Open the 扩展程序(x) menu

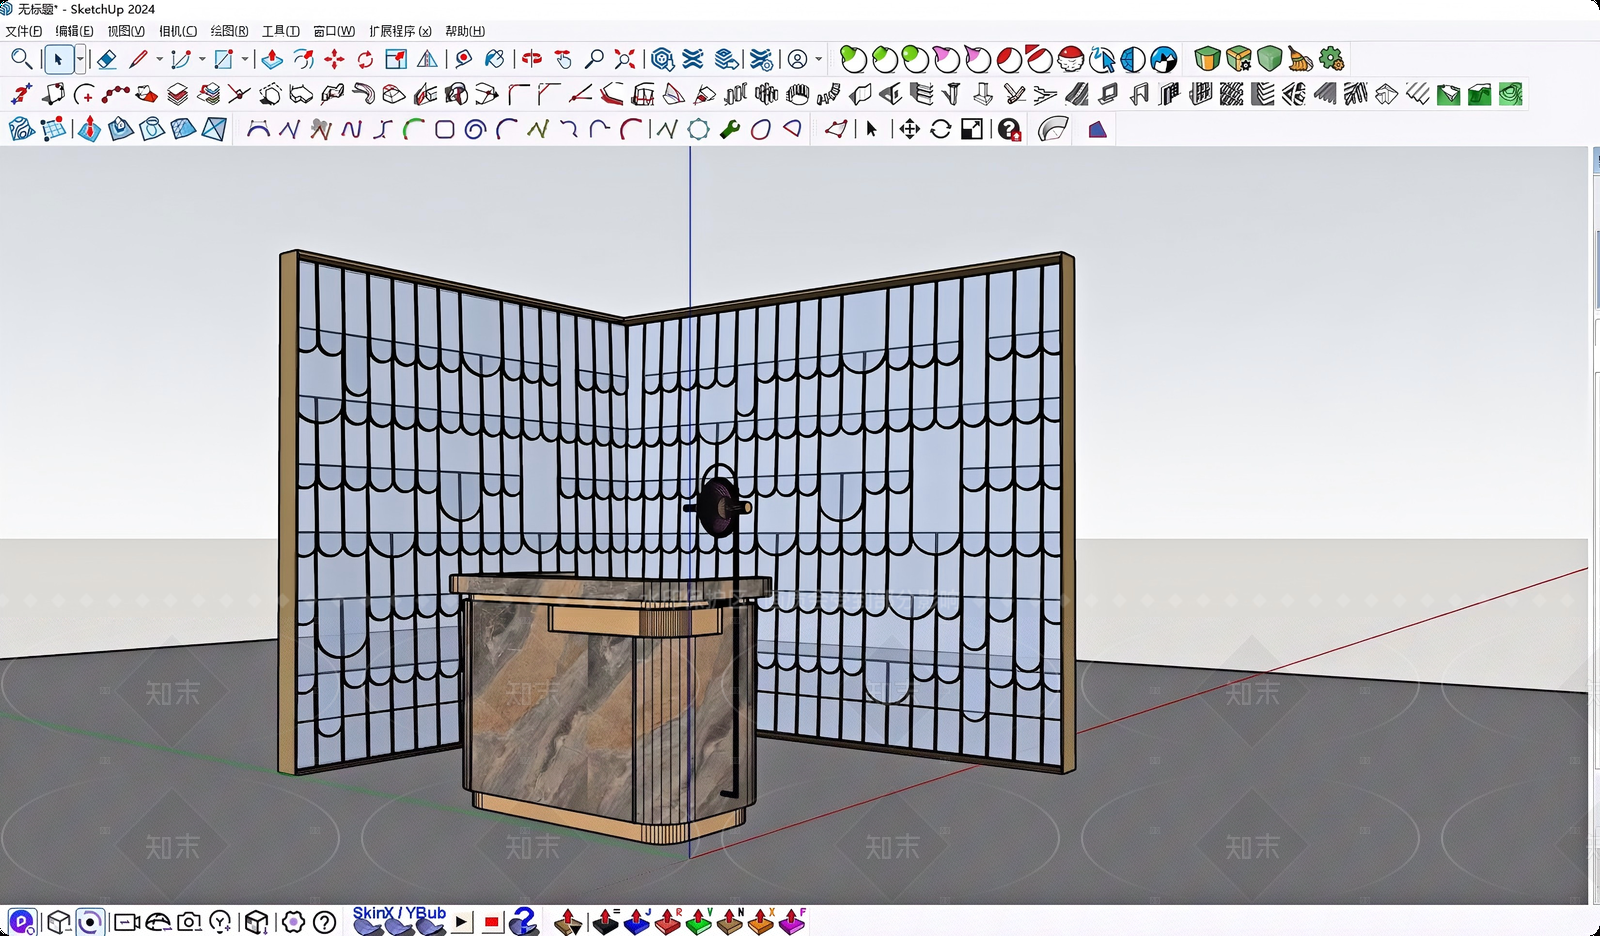pyautogui.click(x=400, y=31)
